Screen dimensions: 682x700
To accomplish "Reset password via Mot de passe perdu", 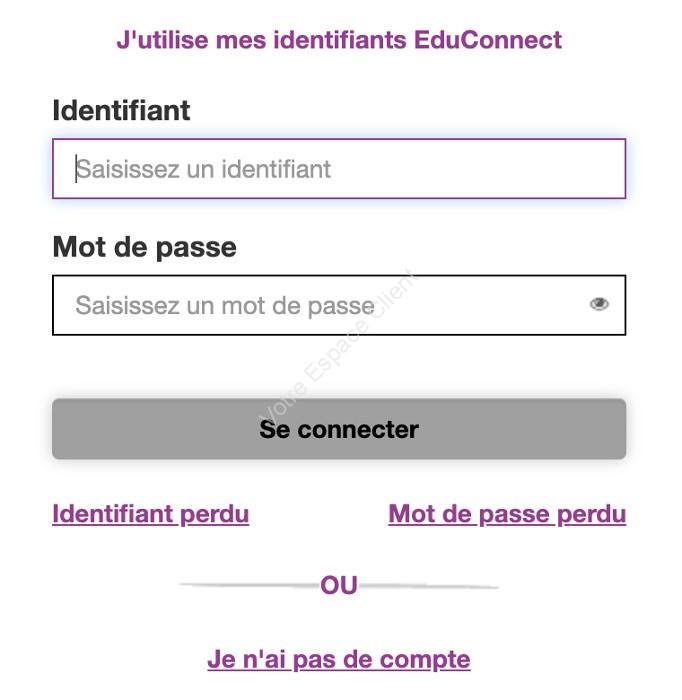I will [507, 514].
